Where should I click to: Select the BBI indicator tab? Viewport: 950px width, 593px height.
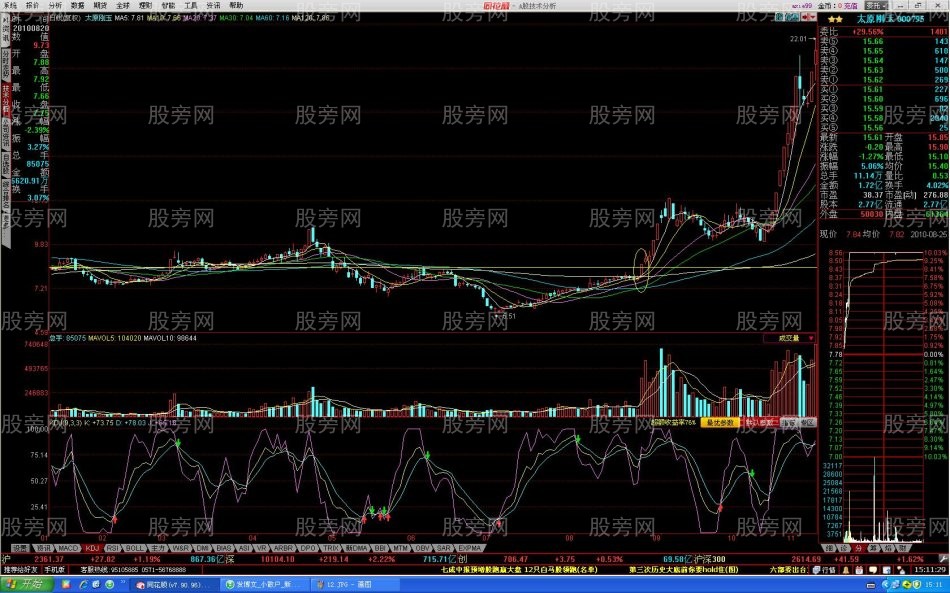(x=380, y=548)
